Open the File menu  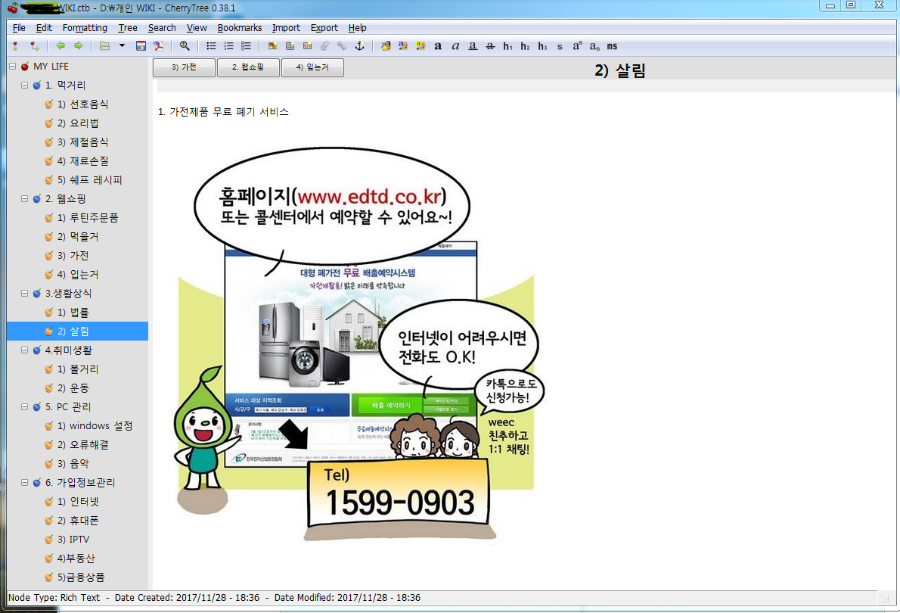click(19, 28)
